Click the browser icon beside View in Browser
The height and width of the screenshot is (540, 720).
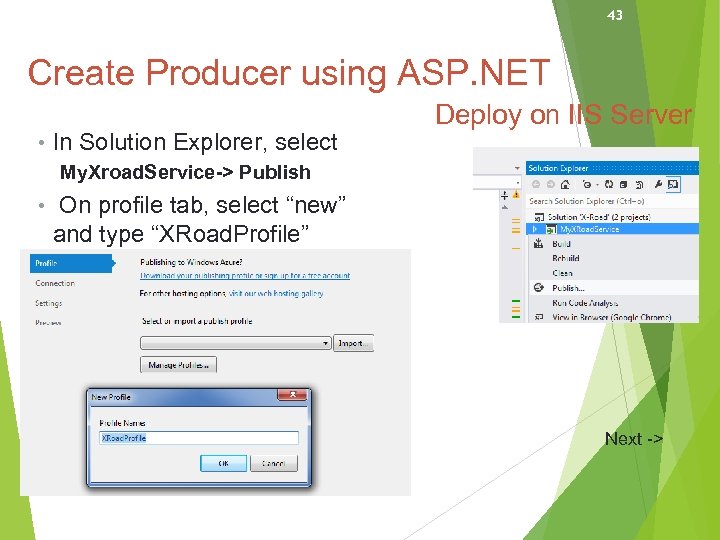539,317
